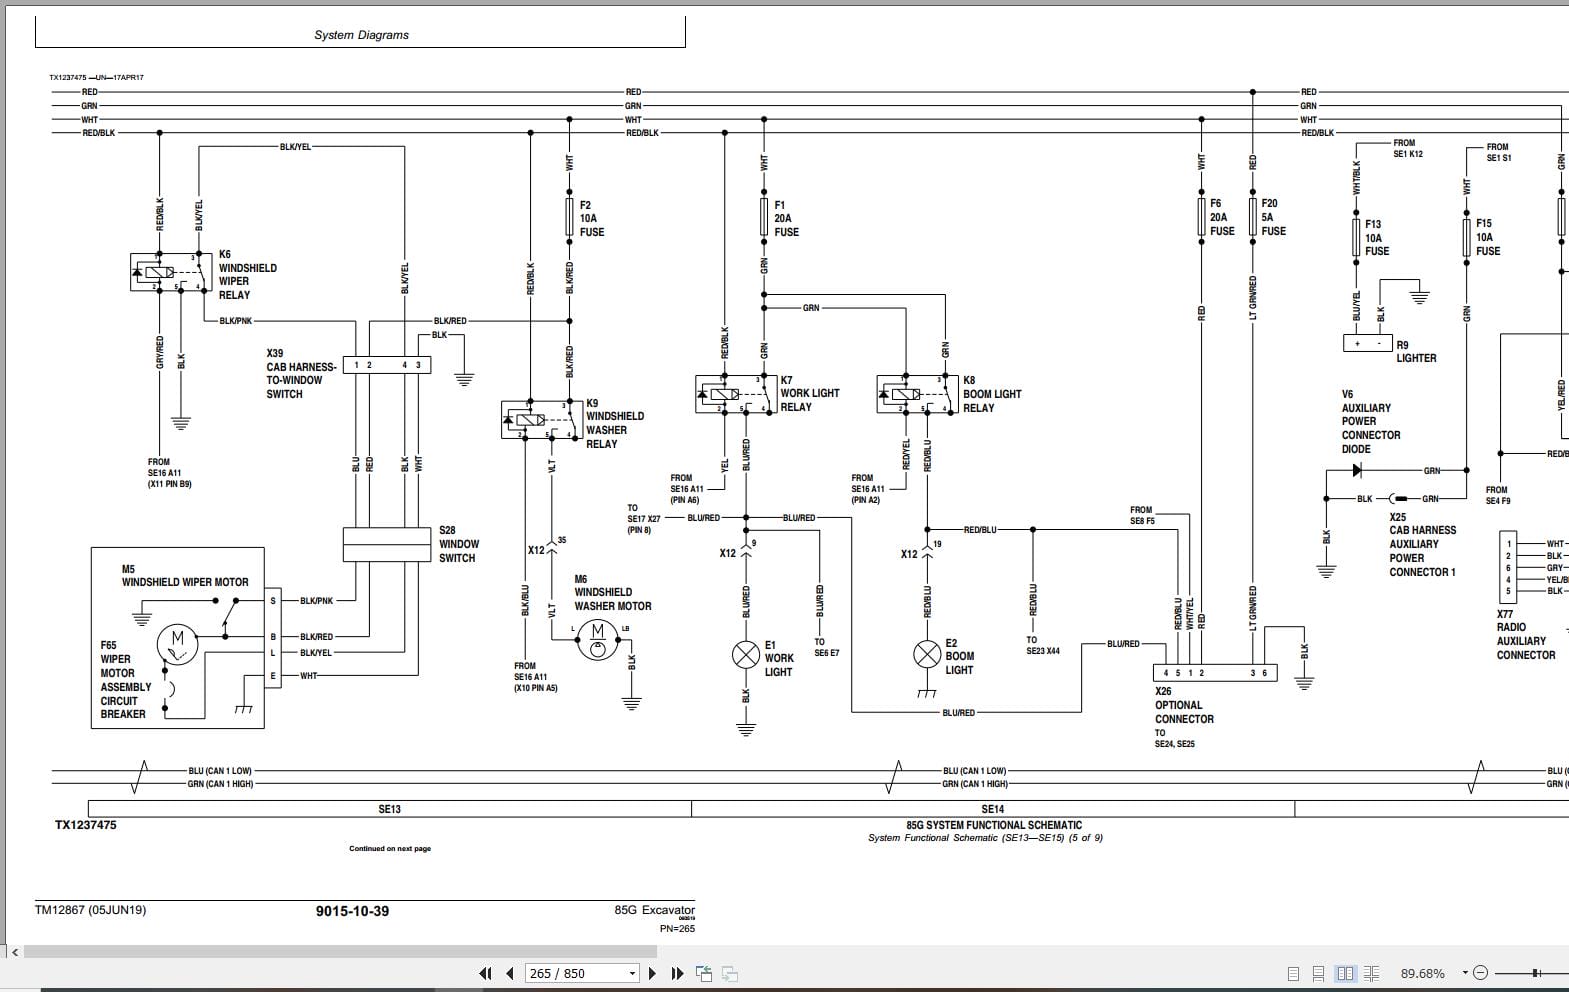Open the zoom level dropdown arrow
The height and width of the screenshot is (992, 1569).
click(x=1465, y=972)
